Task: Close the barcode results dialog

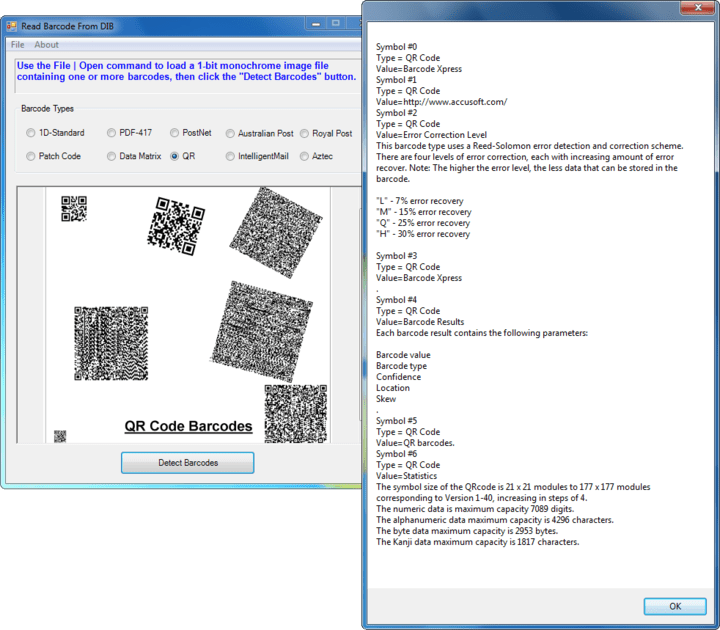Action: click(697, 7)
